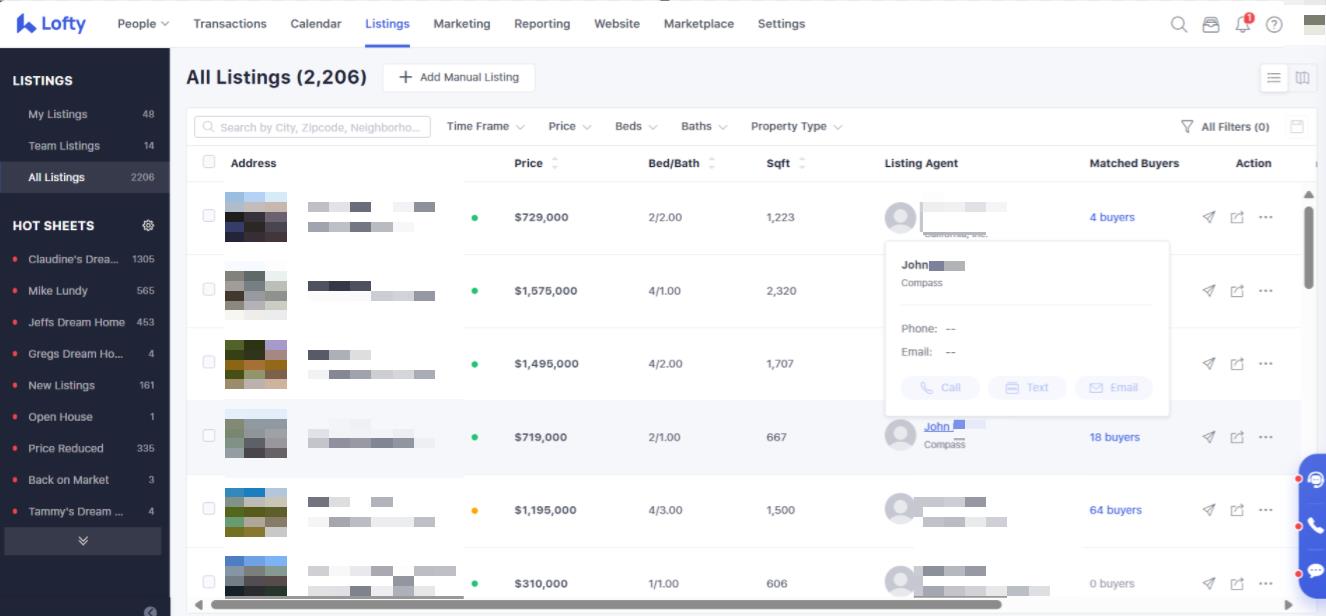Click the Add Manual Listing button
1326x616 pixels.
(459, 78)
